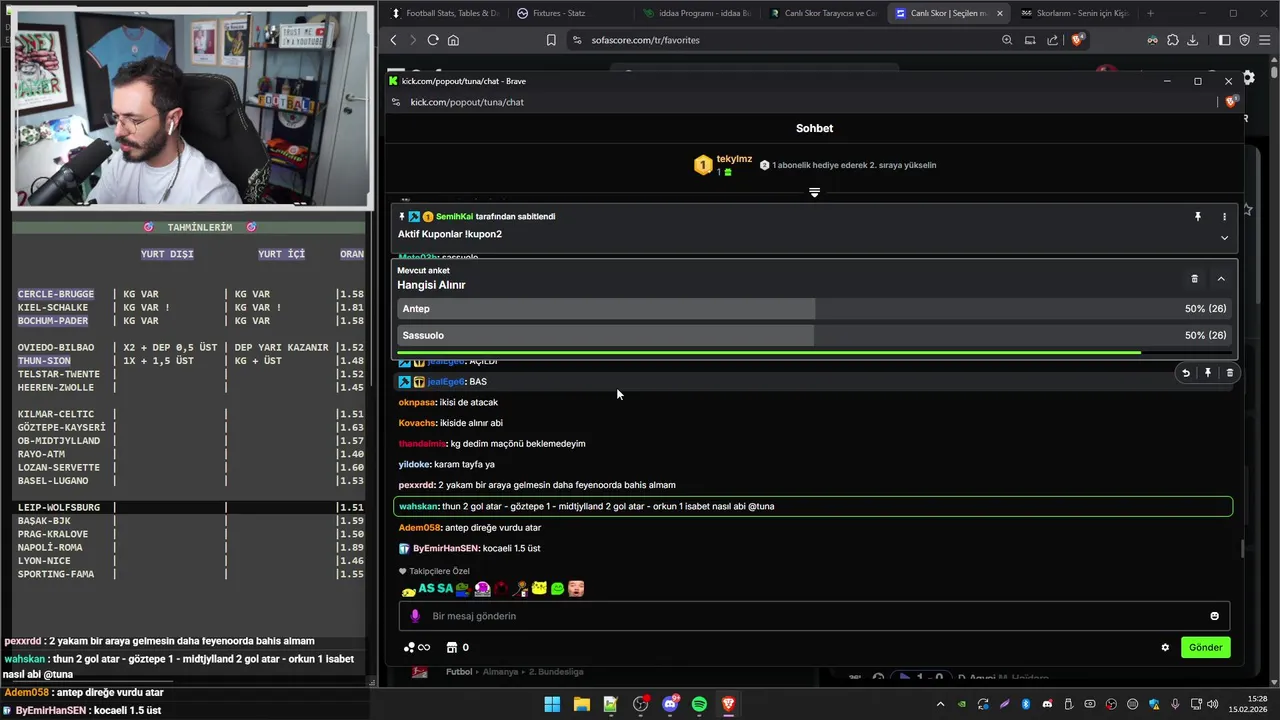Toggle the browser sidebar panel

pos(1224,40)
